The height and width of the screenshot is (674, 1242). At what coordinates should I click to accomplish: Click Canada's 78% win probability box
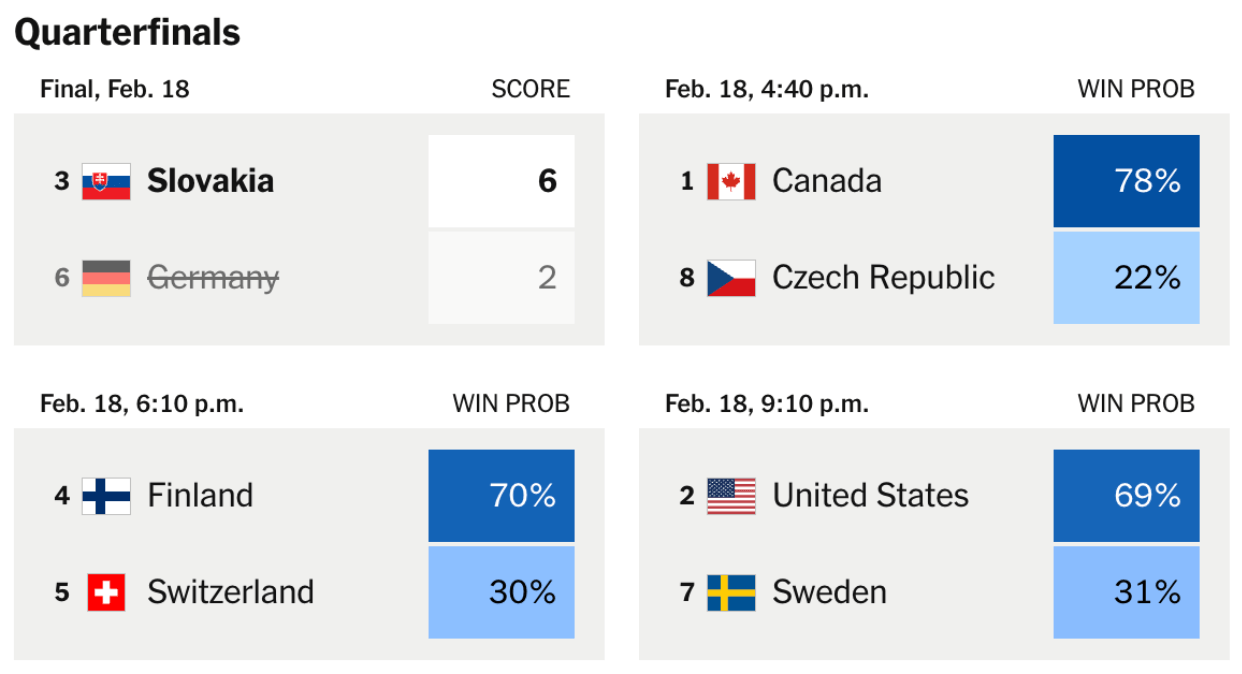(x=1126, y=181)
